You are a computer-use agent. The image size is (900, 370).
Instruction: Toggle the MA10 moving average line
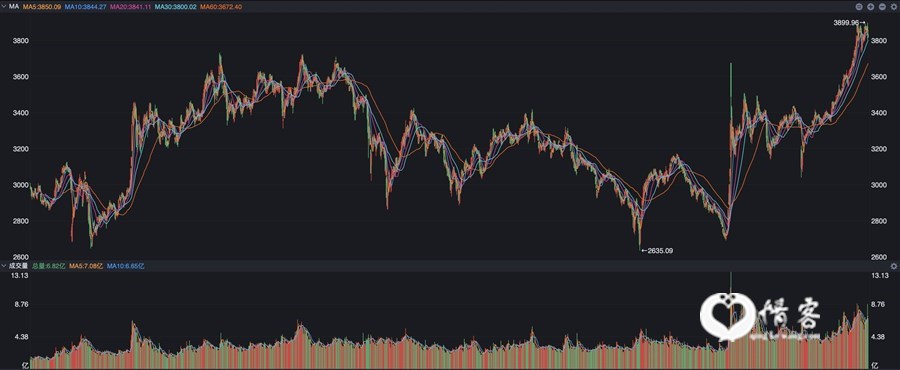tap(86, 6)
